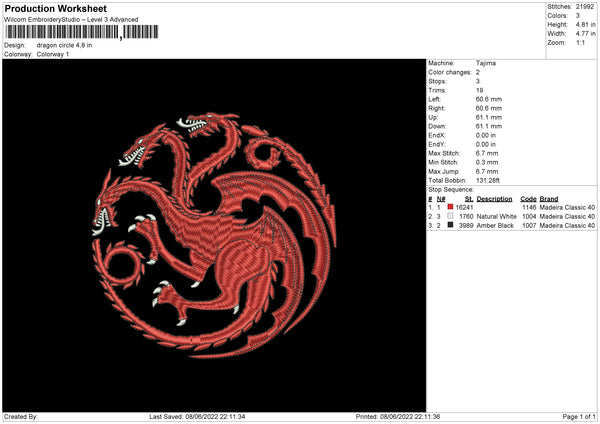
Task: Click the 'Natural White' description
Action: click(x=497, y=217)
